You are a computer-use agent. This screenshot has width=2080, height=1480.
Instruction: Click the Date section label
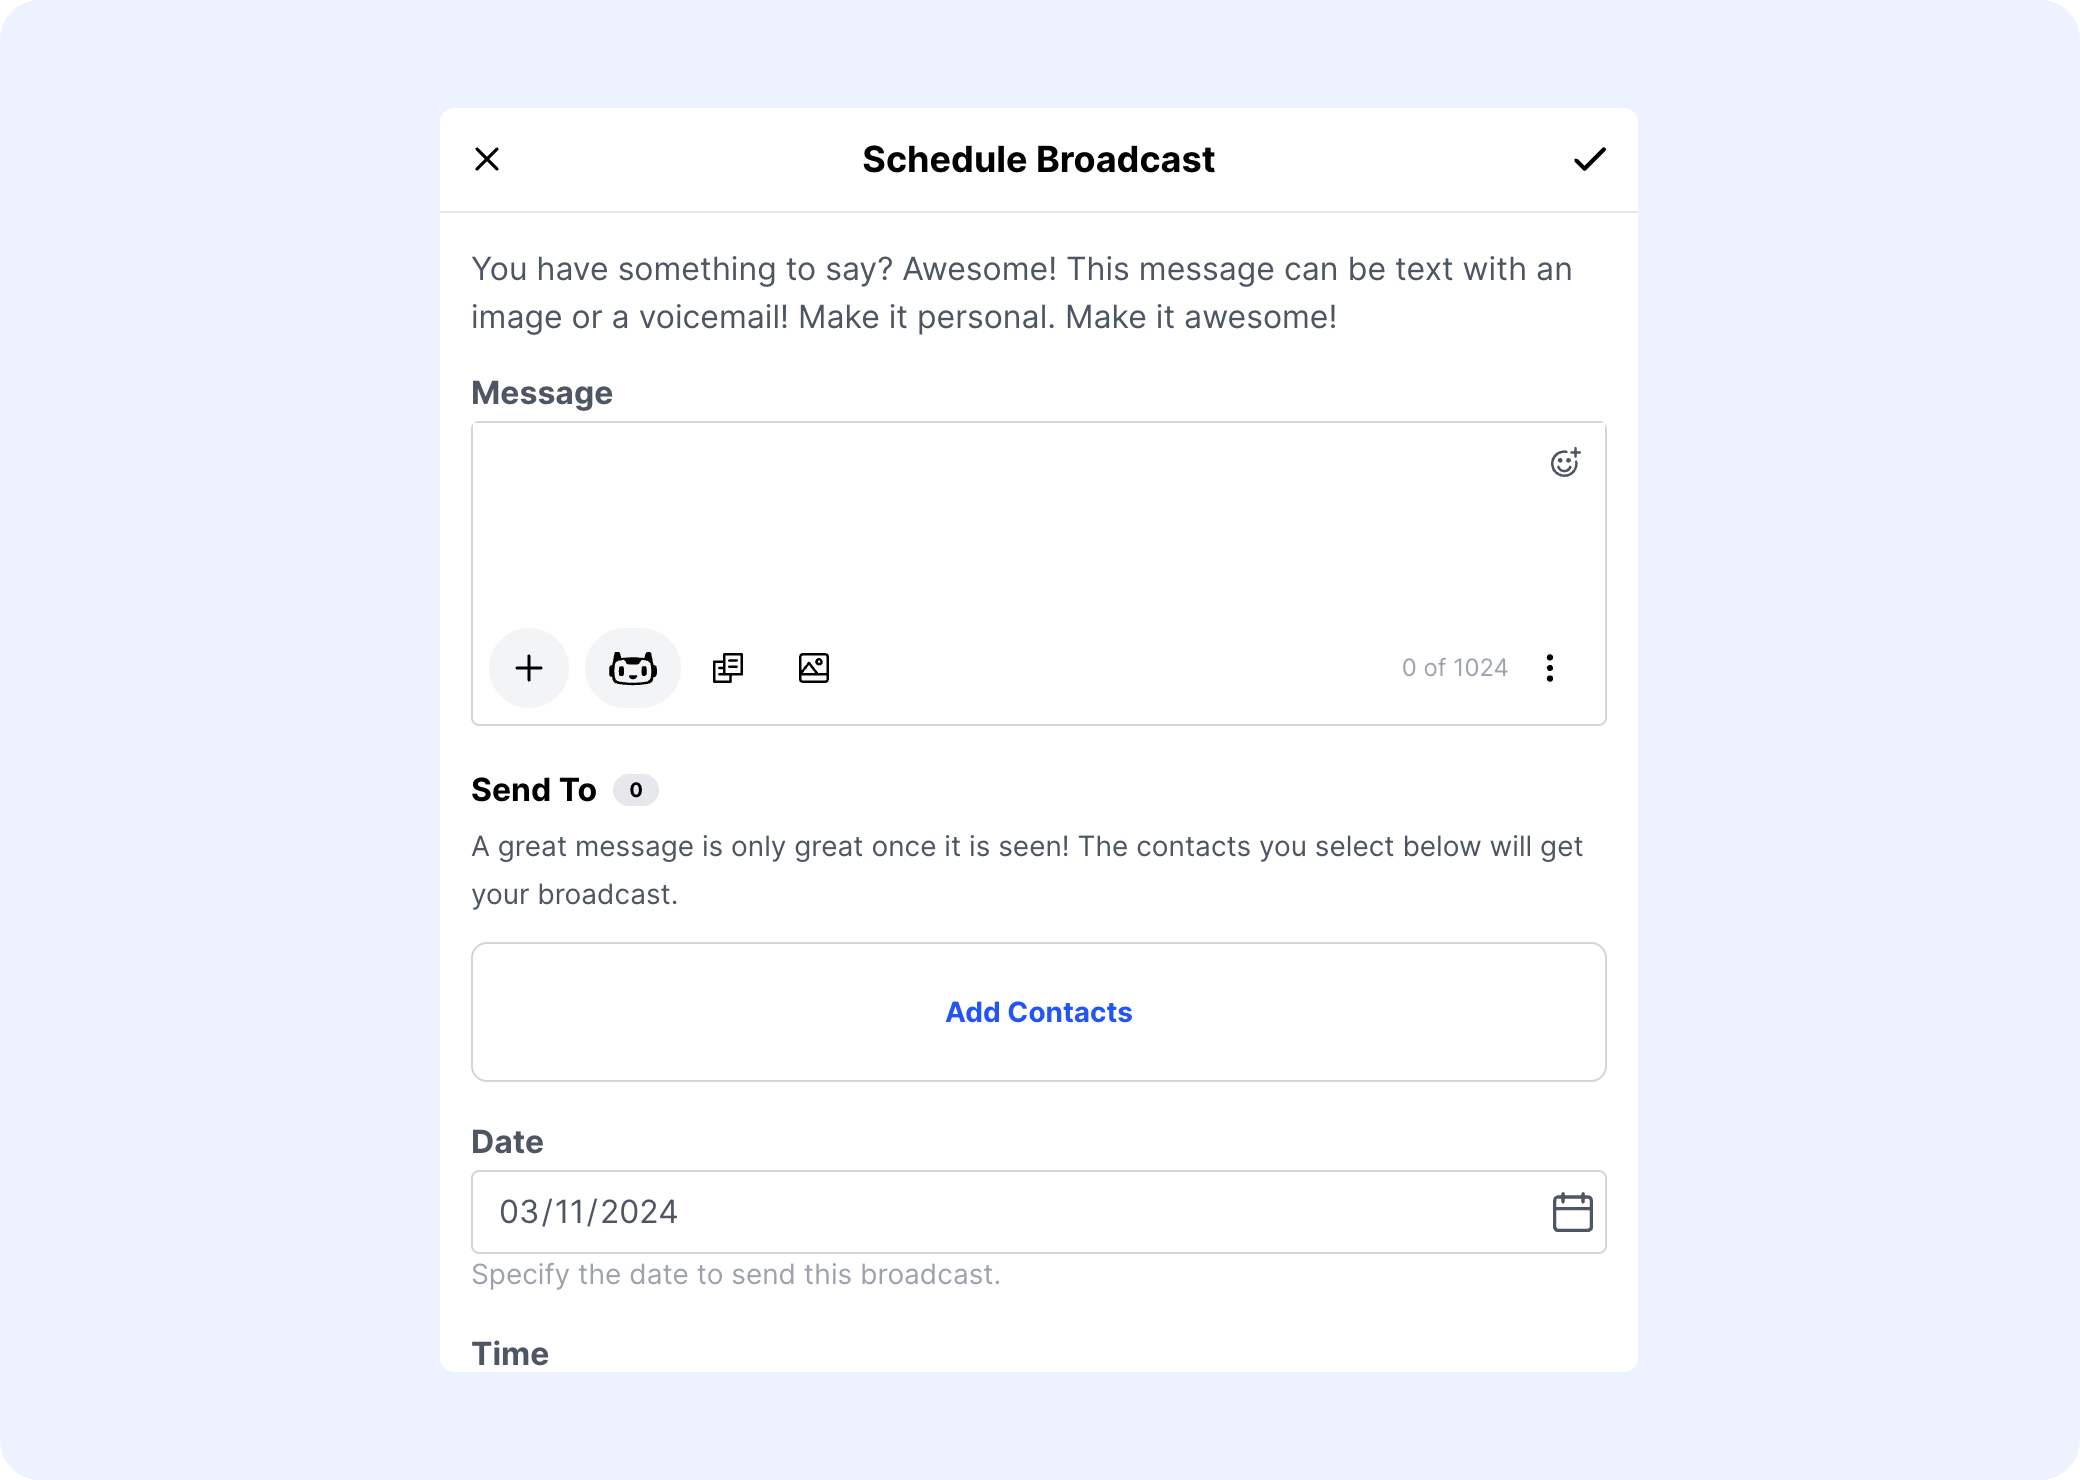point(507,1141)
